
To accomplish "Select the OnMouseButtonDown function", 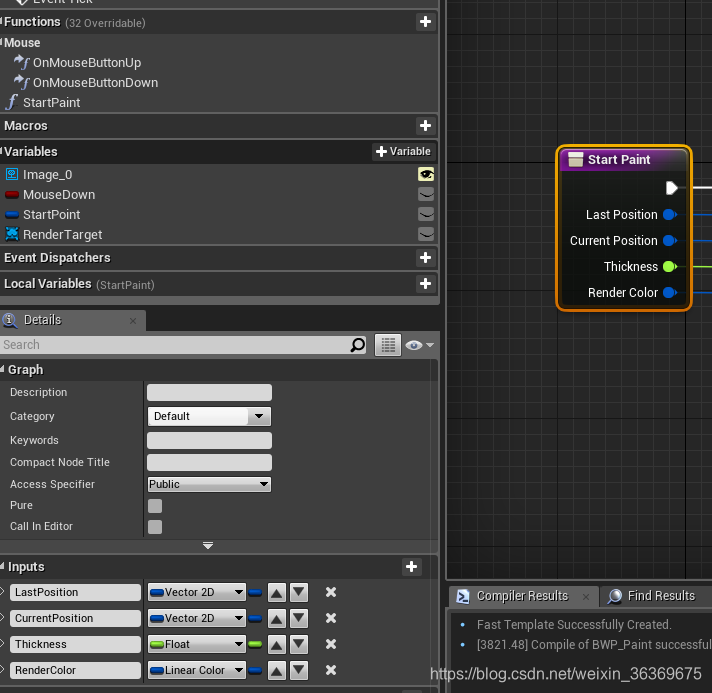I will (95, 83).
